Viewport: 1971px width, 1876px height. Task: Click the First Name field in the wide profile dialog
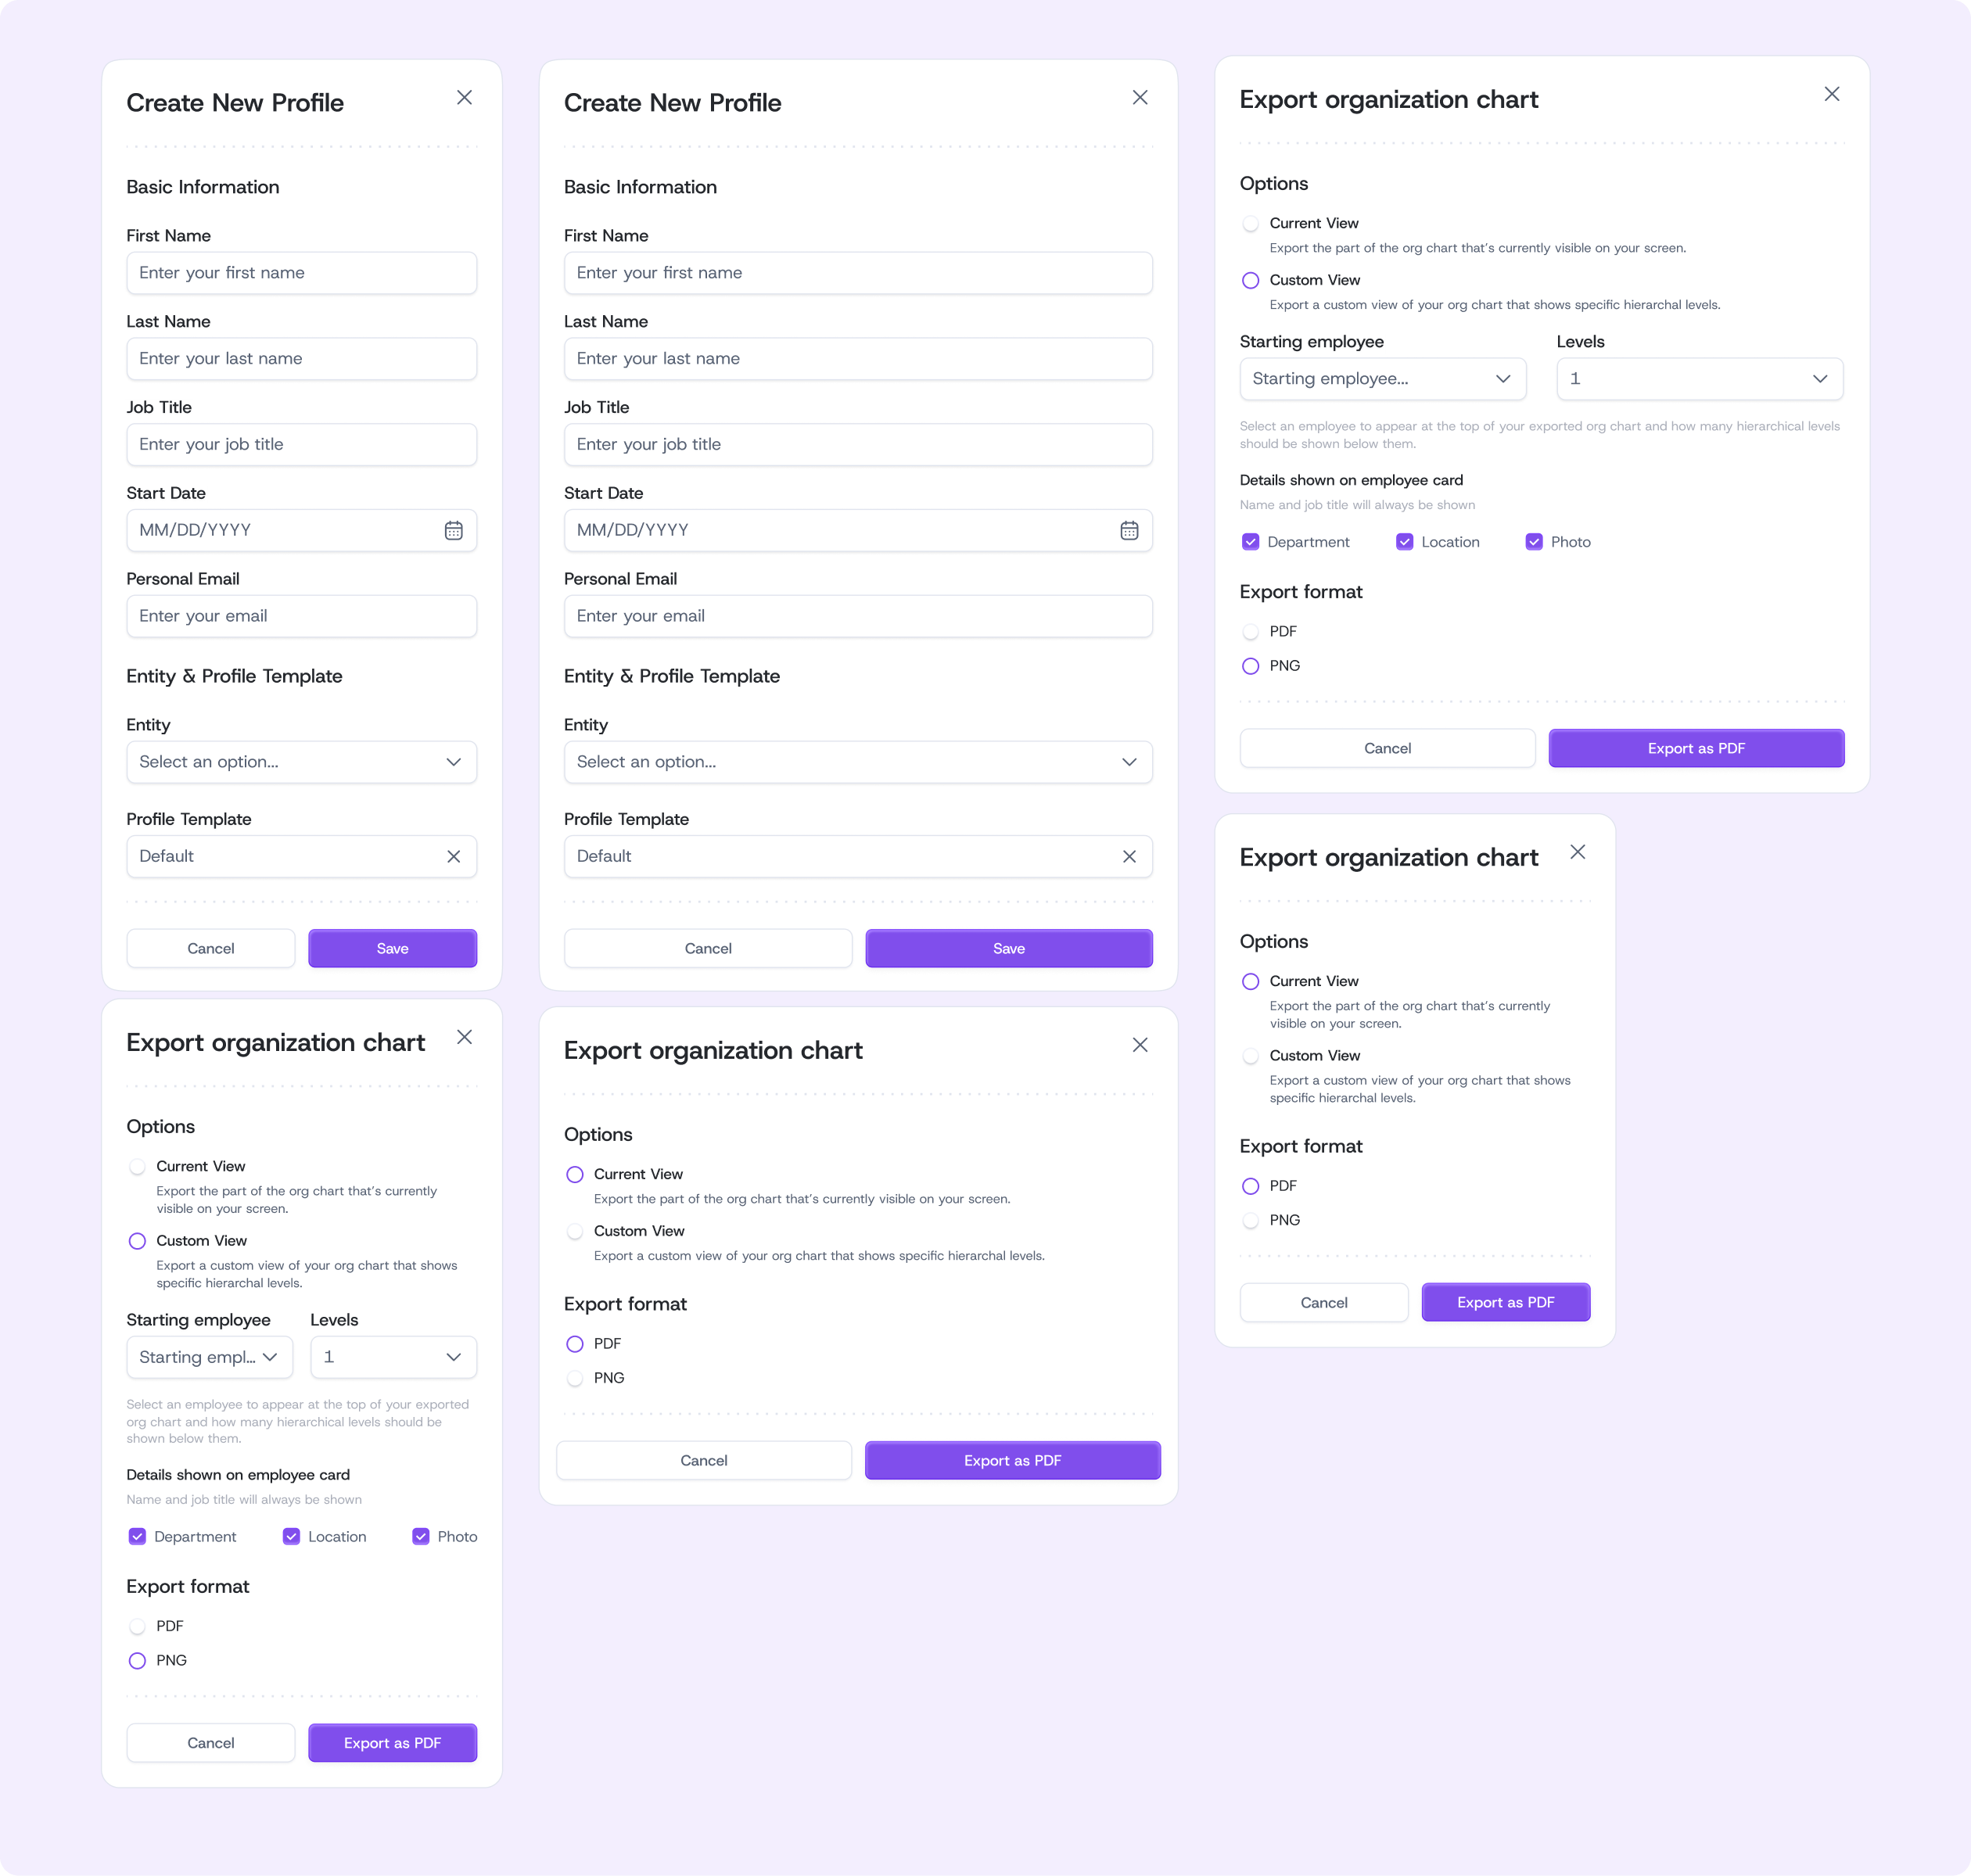[x=857, y=273]
